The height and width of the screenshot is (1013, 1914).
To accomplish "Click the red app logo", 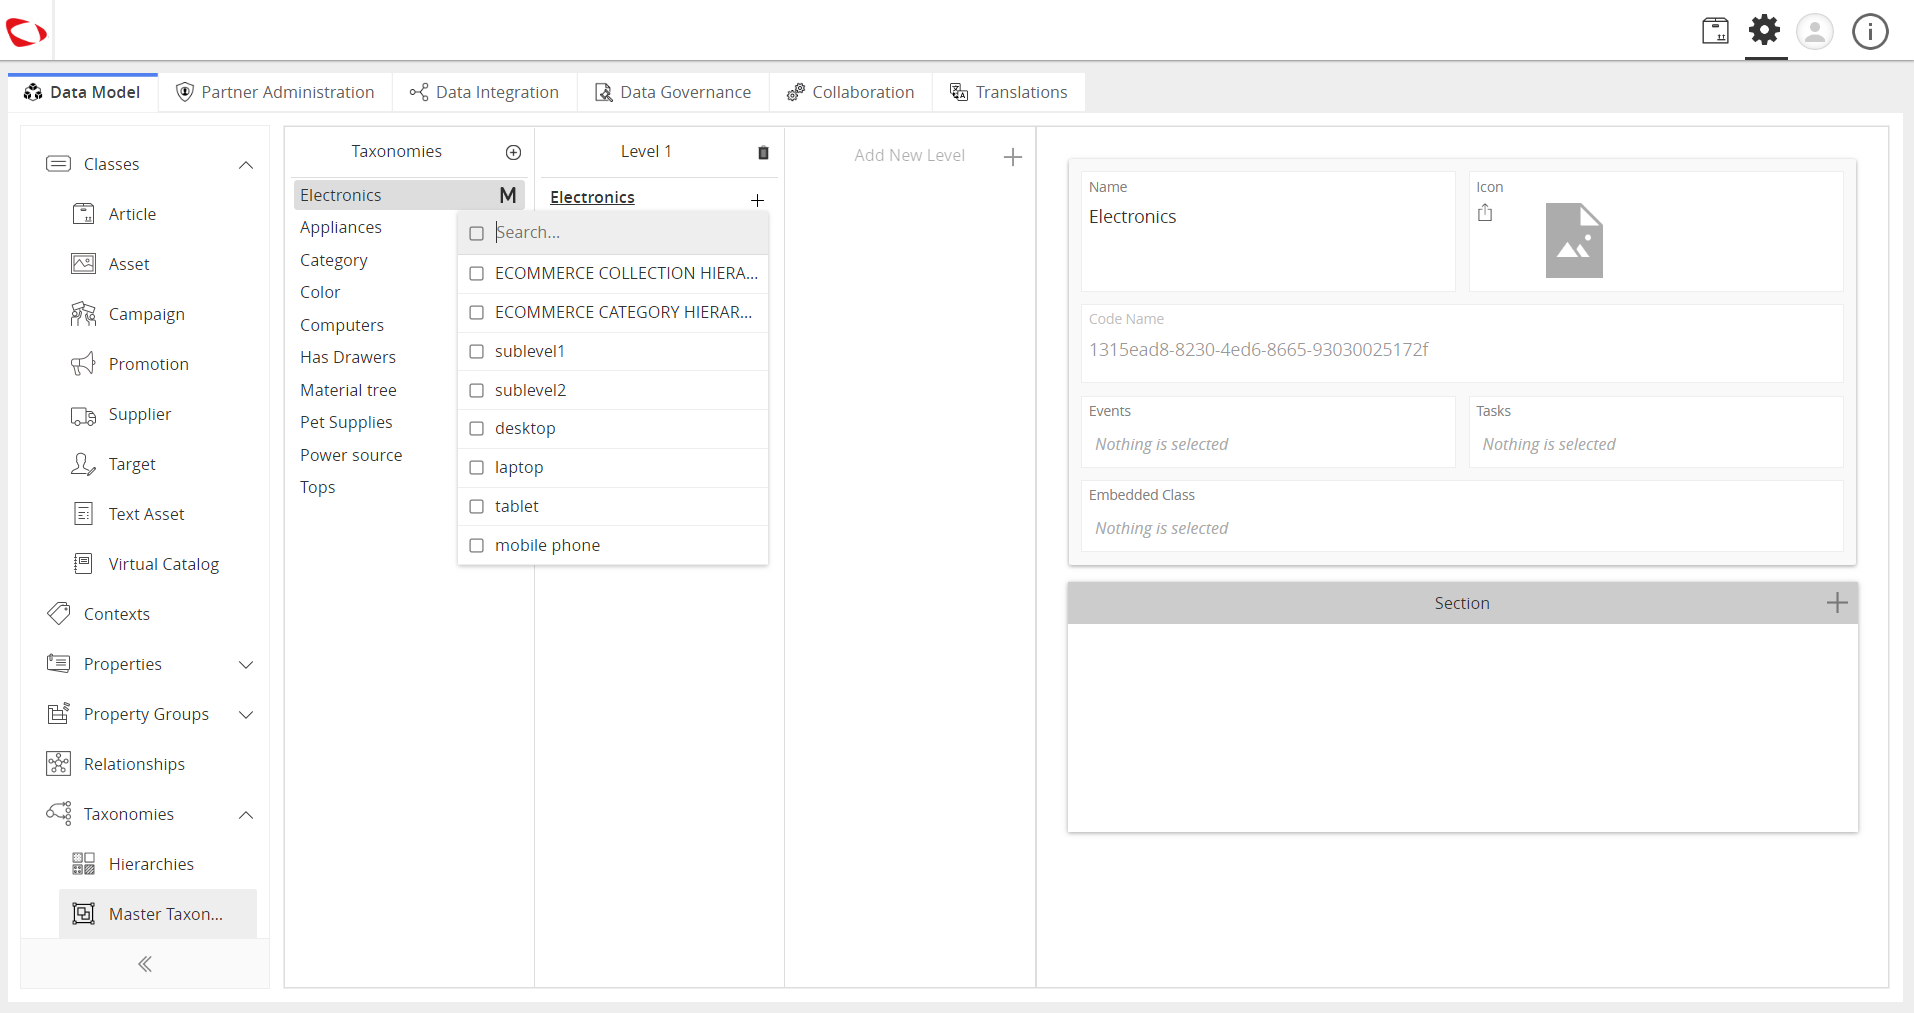I will coord(26,33).
